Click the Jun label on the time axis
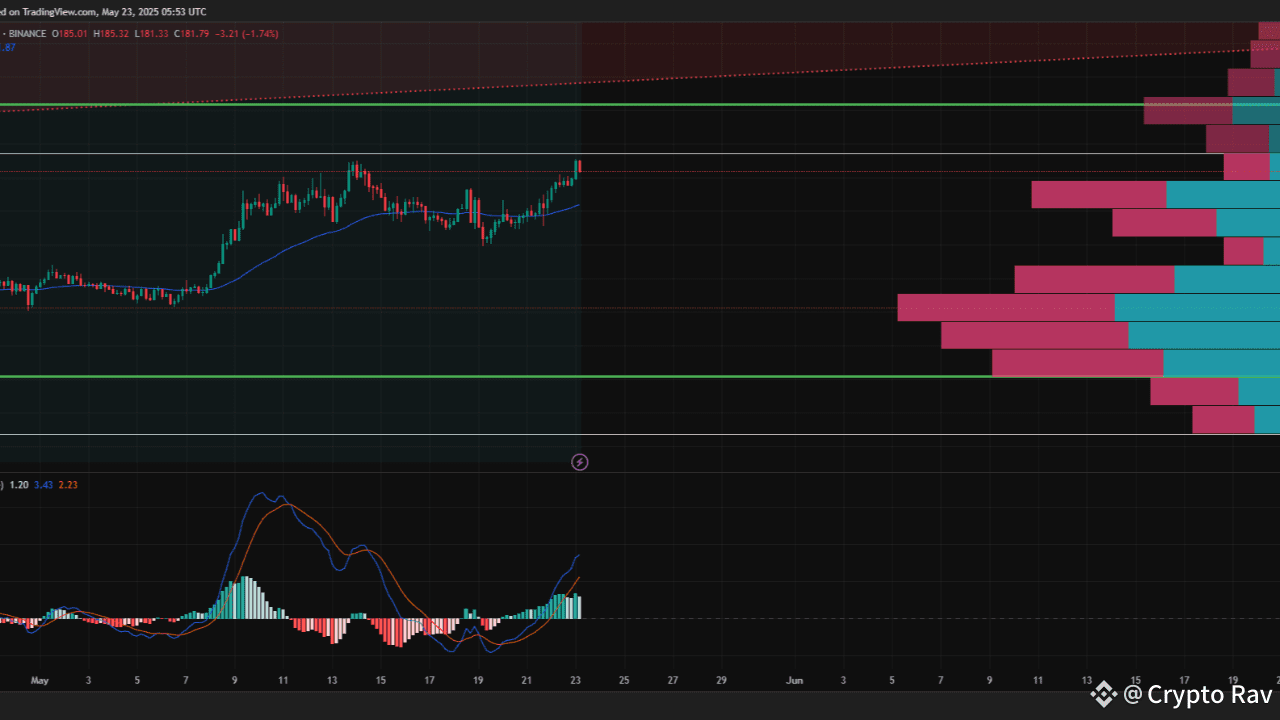 click(x=794, y=679)
